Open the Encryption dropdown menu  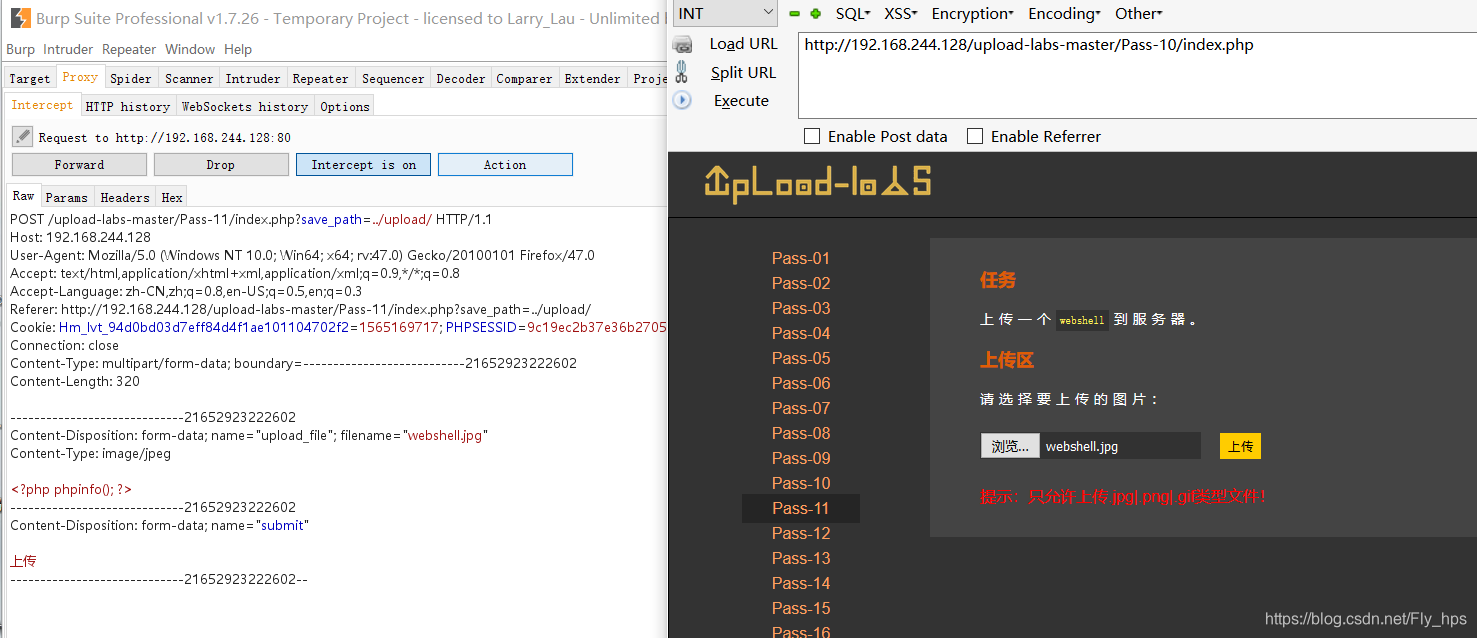tap(972, 14)
